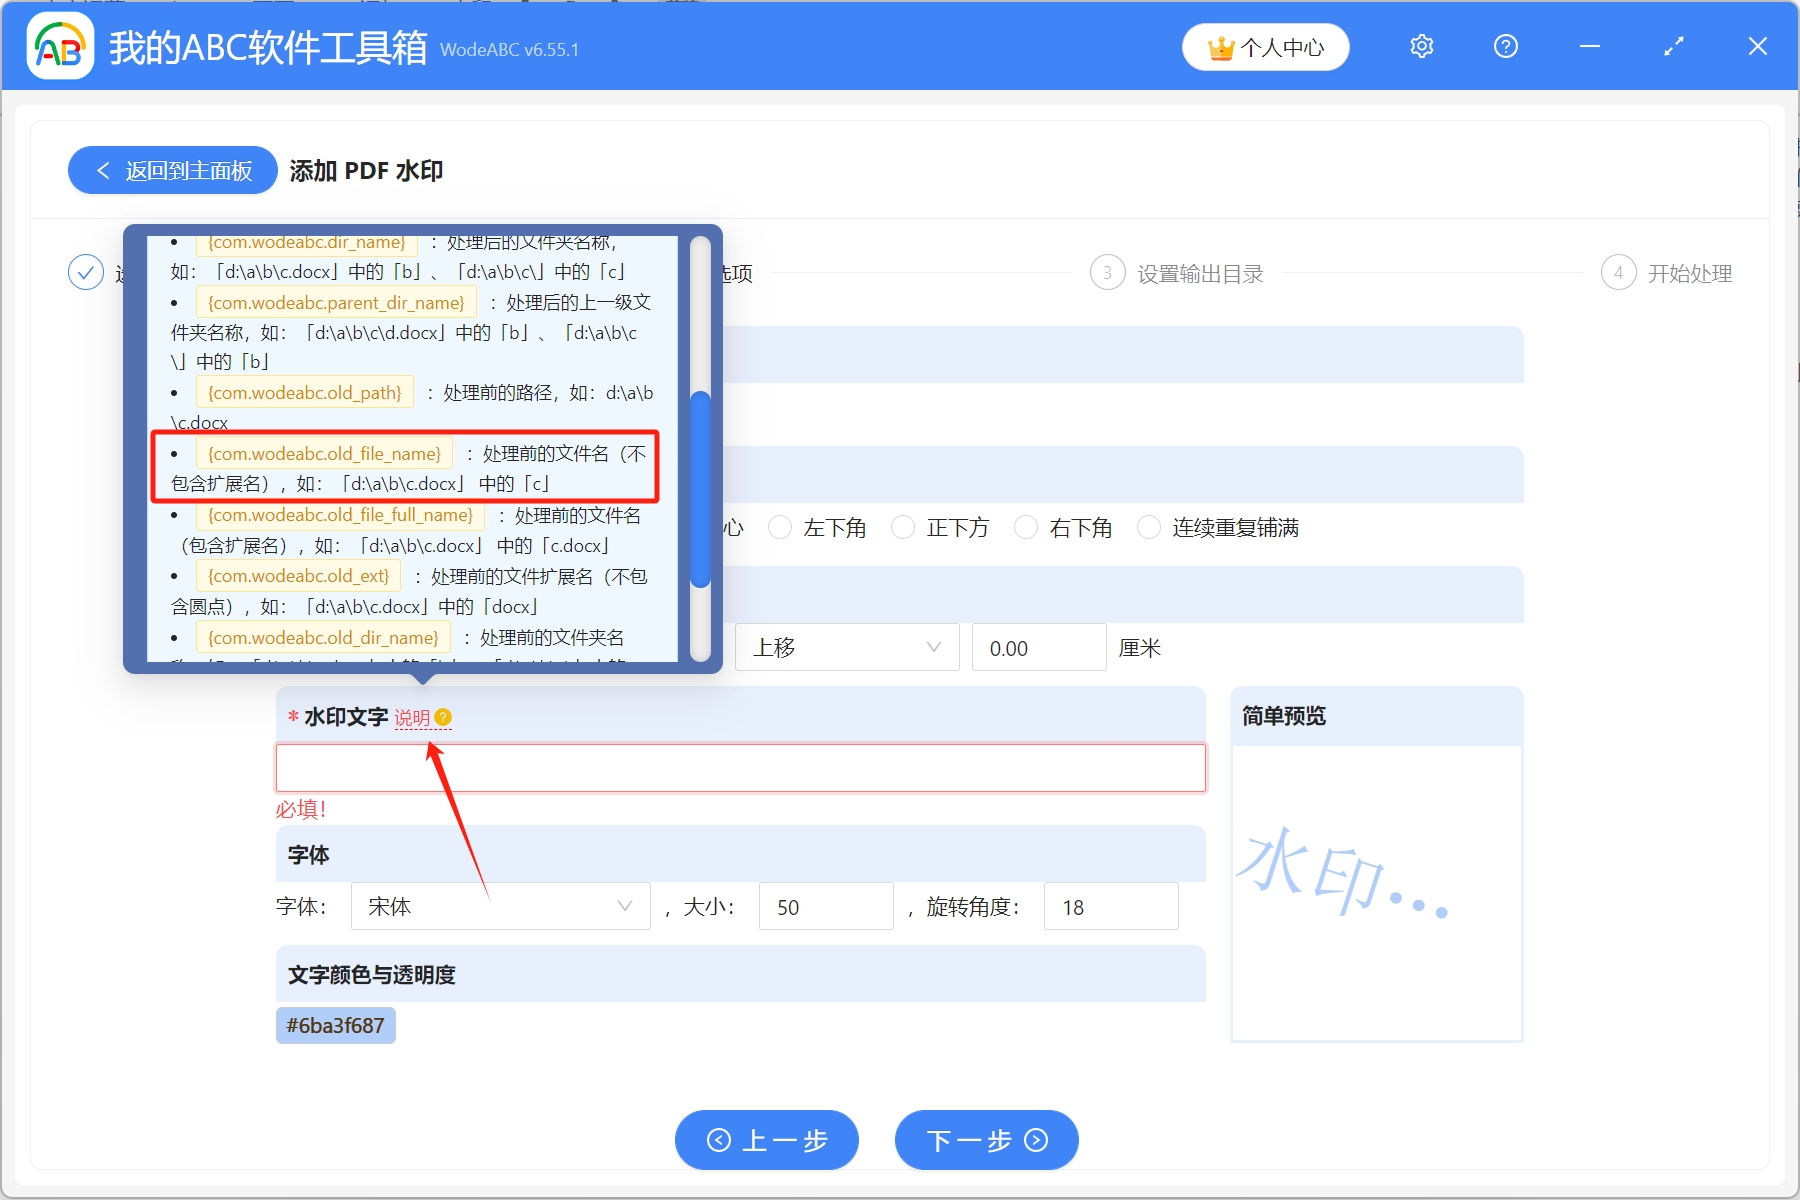Viewport: 1800px width, 1200px height.
Task: Click the step 3 circle for 设置输出目录
Action: pyautogui.click(x=1107, y=273)
